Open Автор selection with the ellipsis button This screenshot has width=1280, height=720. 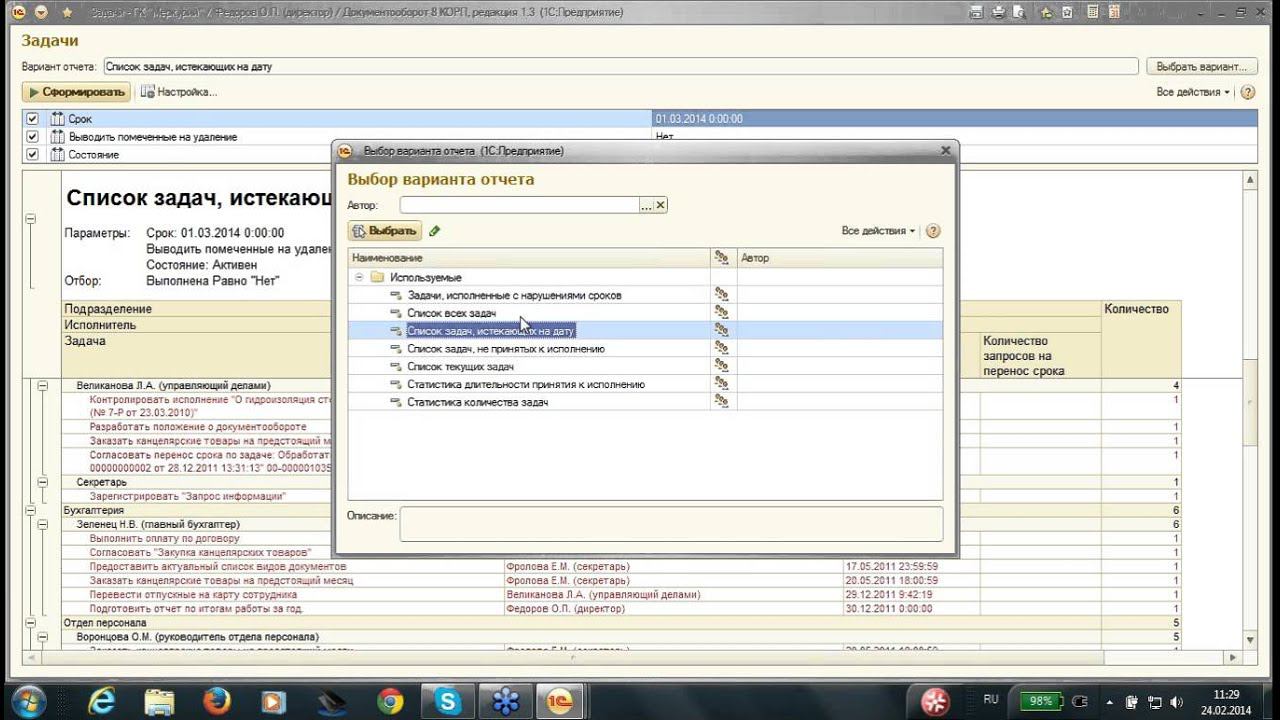(x=646, y=205)
